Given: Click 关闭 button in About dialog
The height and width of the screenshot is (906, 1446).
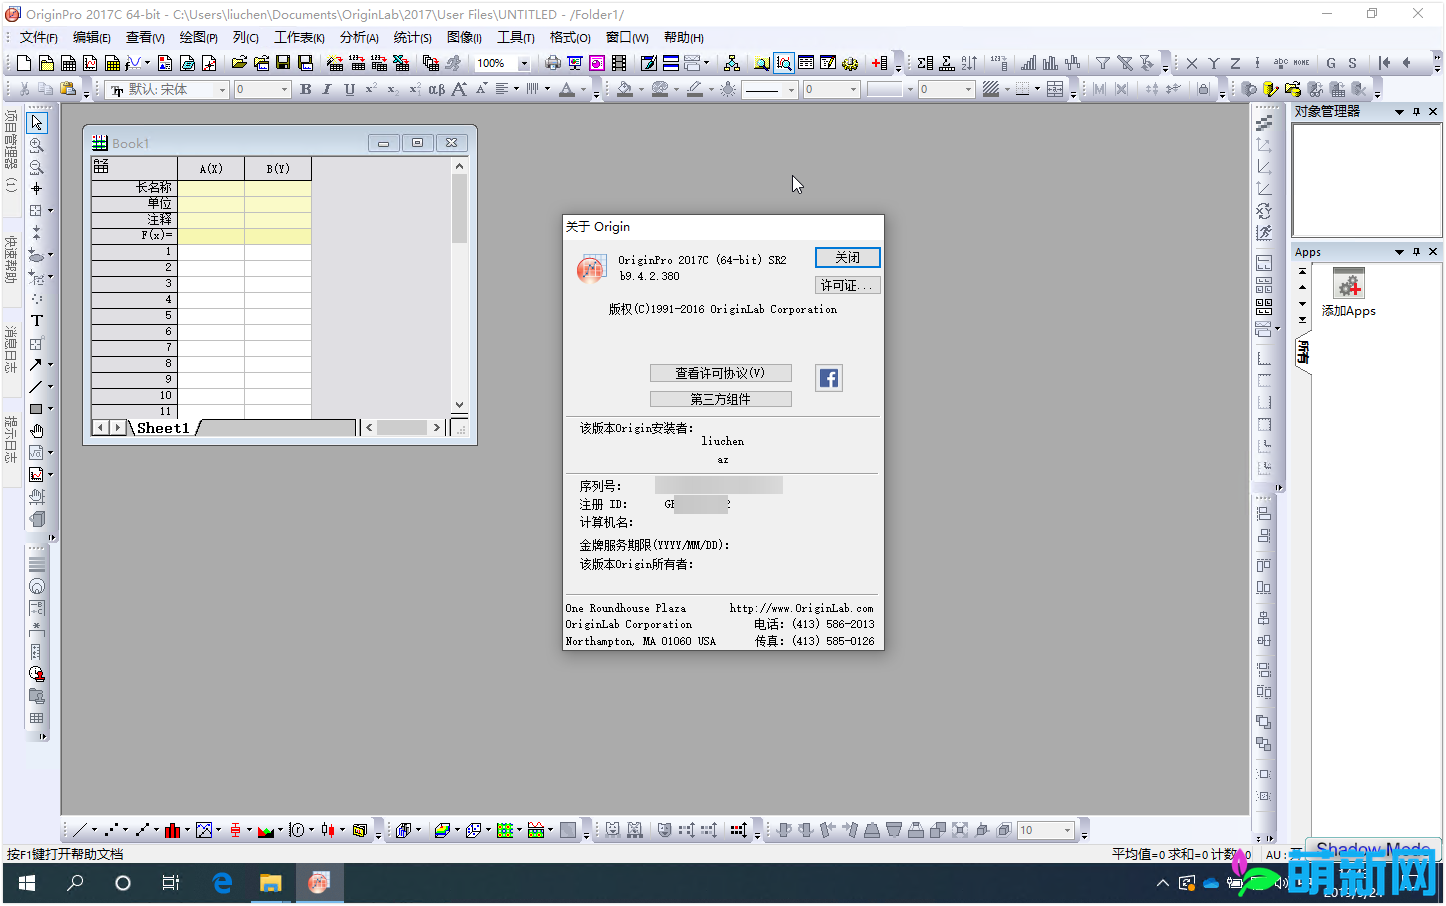Looking at the screenshot, I should [848, 258].
